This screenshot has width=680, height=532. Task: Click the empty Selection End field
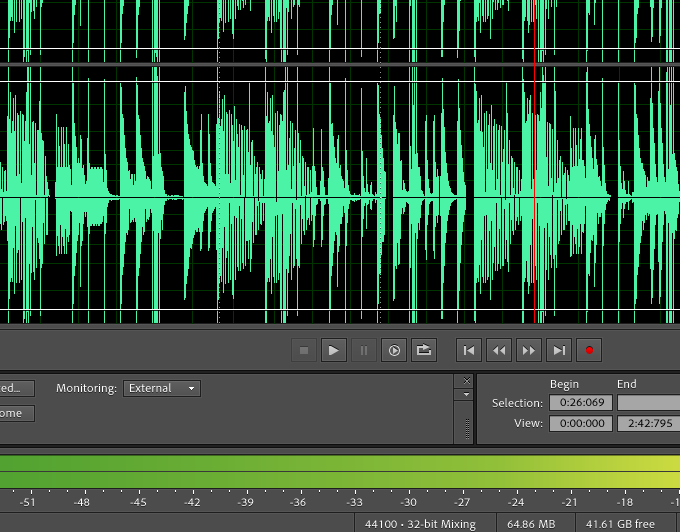[649, 403]
